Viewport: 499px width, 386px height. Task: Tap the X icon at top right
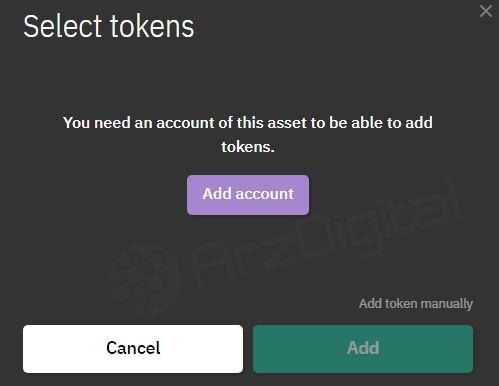click(486, 11)
